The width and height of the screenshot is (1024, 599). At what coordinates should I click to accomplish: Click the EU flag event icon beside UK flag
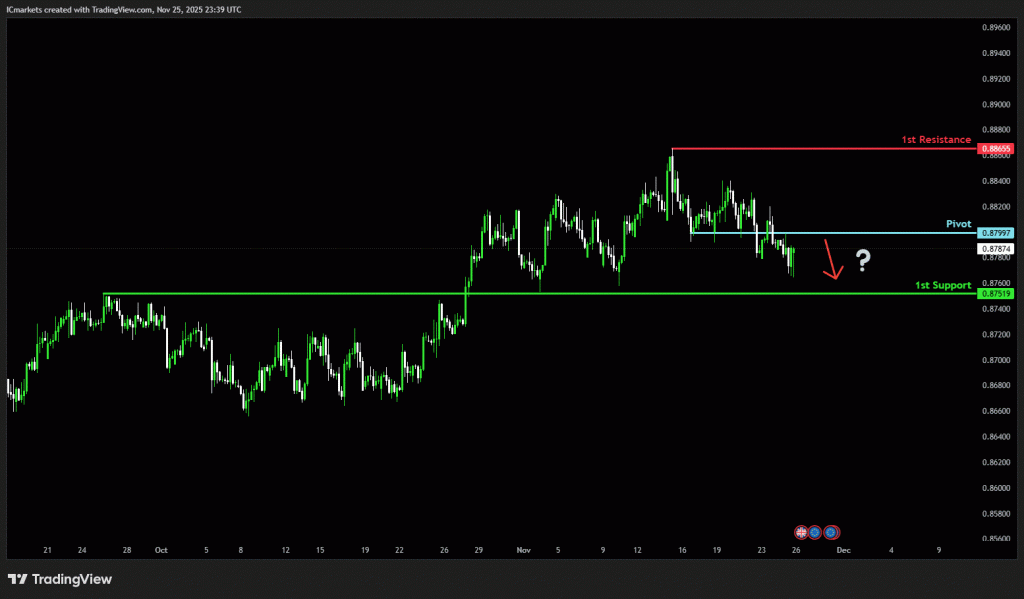tap(814, 532)
